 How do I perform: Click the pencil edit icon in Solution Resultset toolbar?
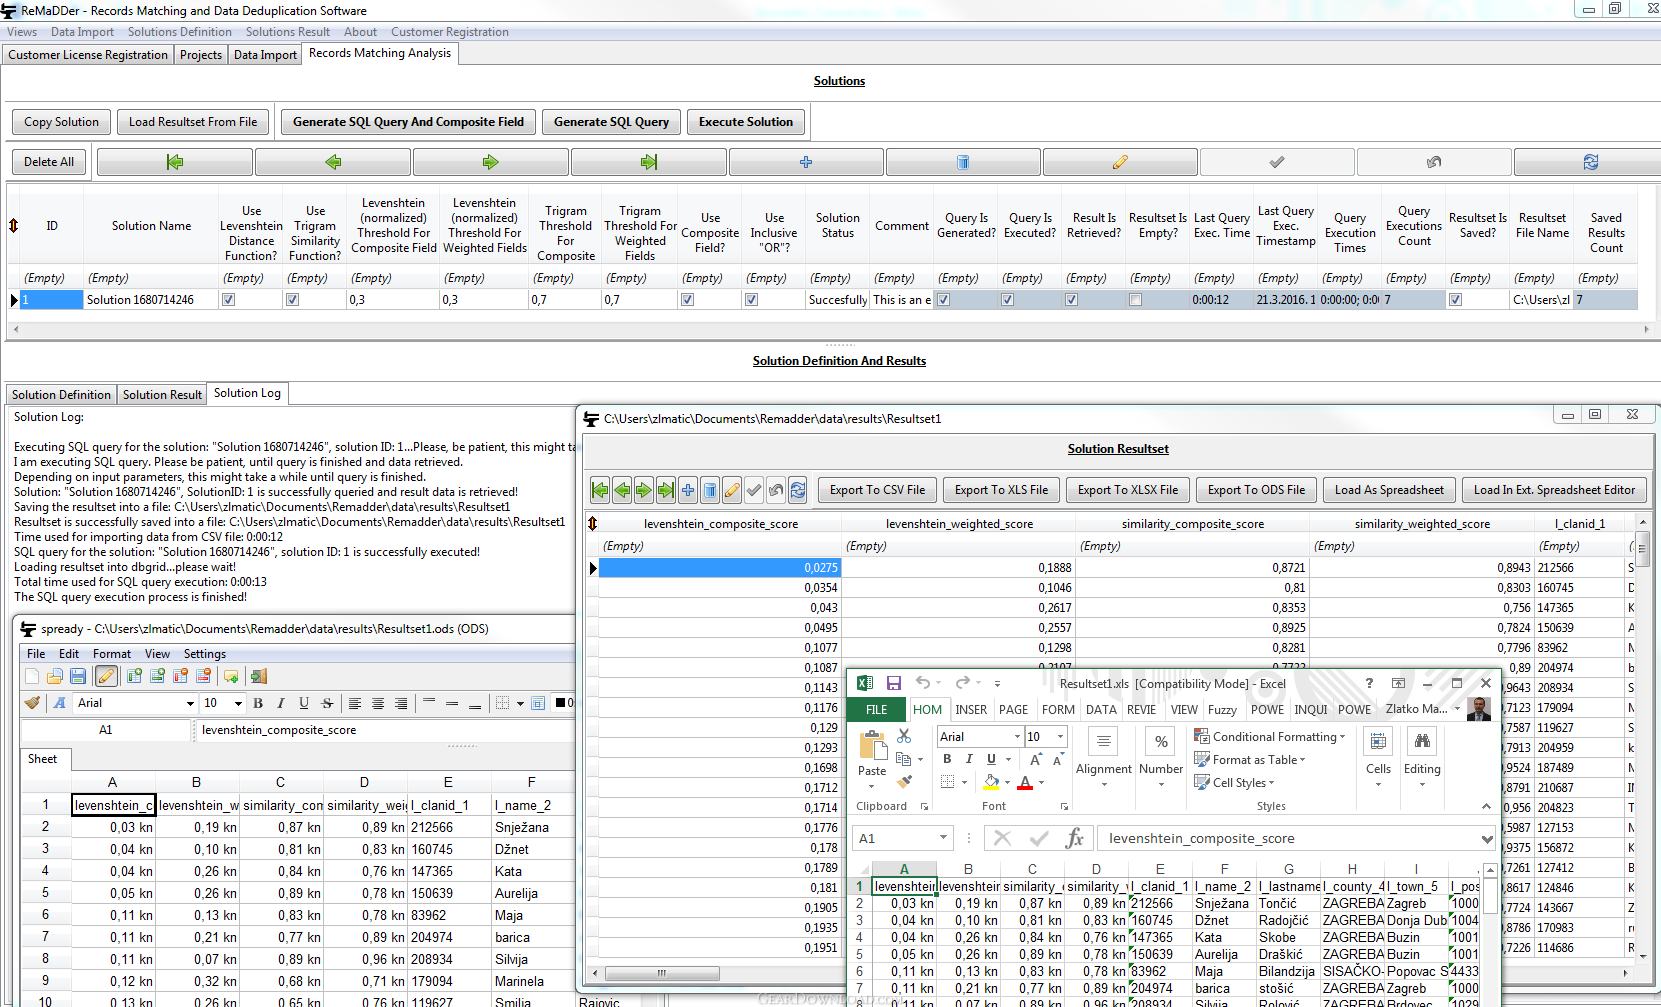[732, 490]
